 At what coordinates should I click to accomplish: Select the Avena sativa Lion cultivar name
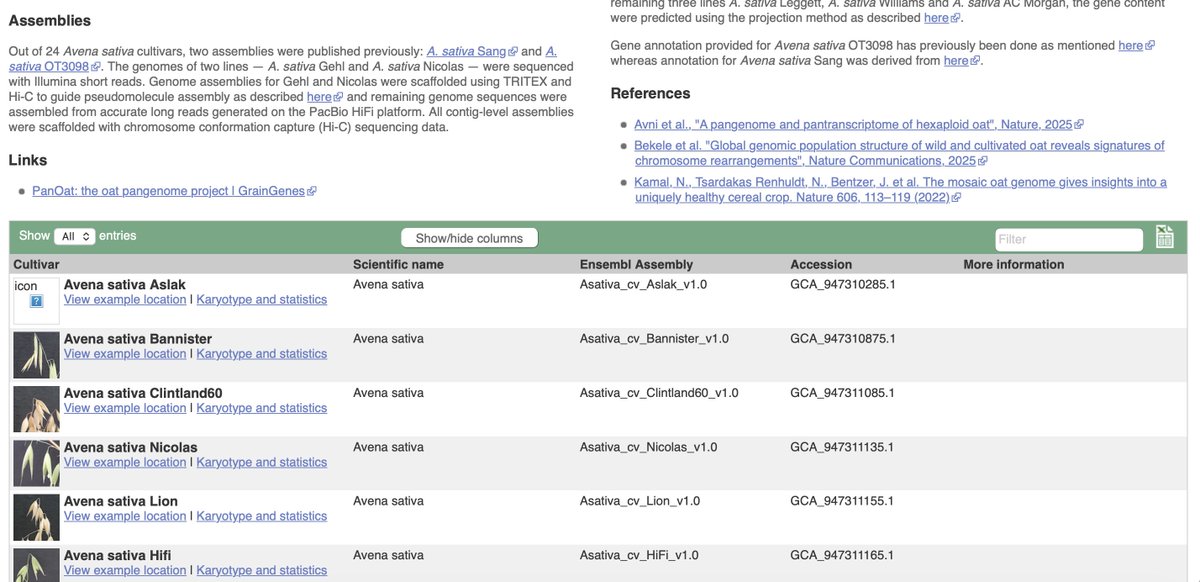(121, 501)
